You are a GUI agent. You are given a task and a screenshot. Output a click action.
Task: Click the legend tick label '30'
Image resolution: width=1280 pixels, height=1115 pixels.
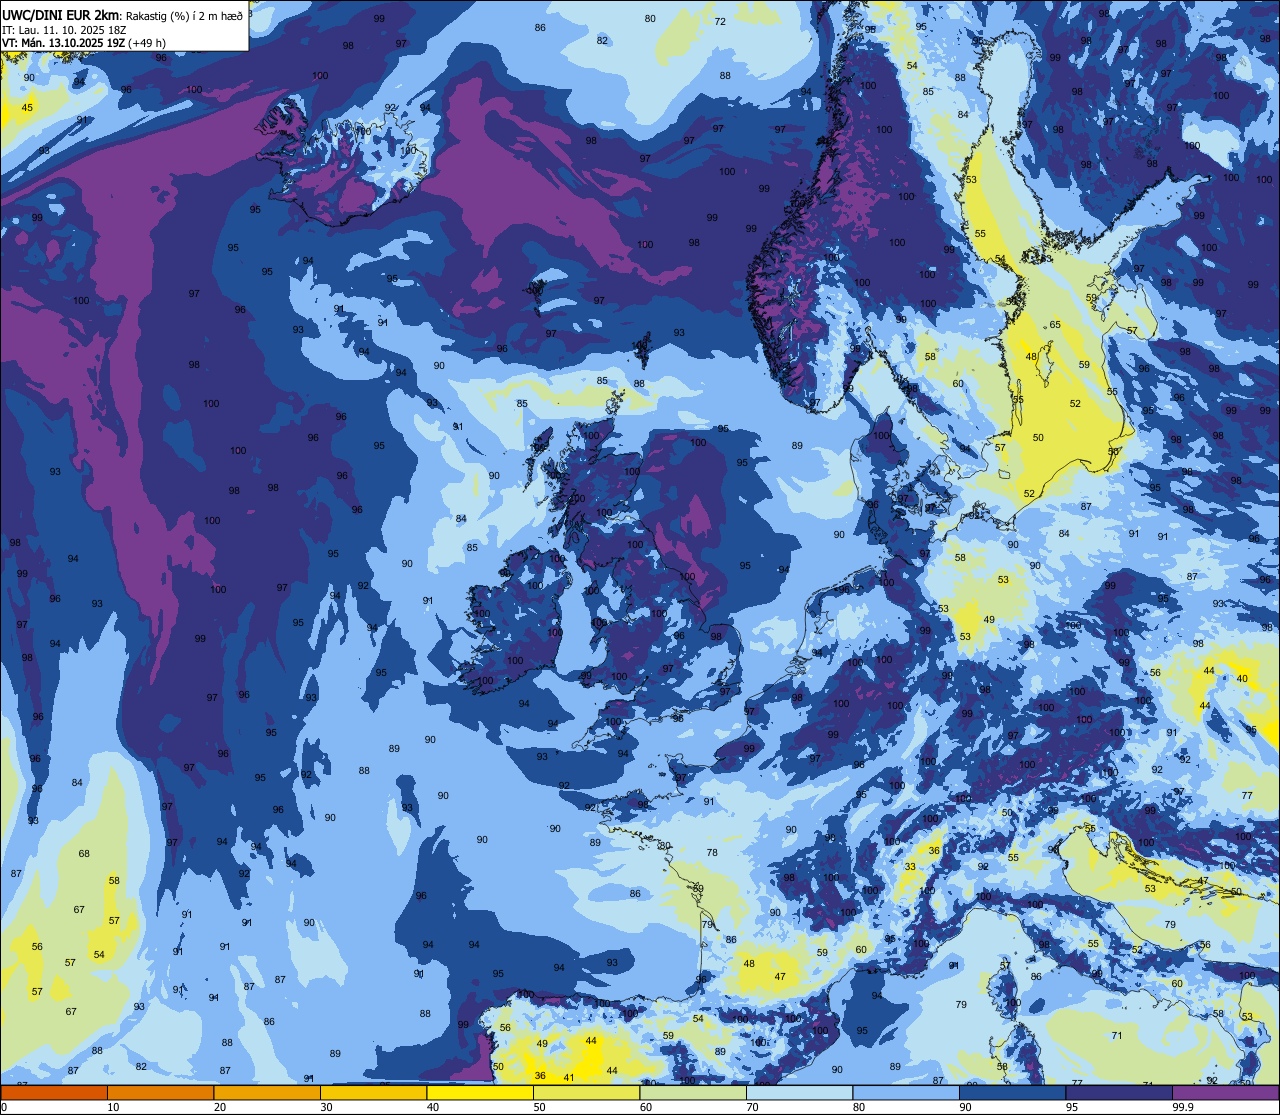point(326,1107)
